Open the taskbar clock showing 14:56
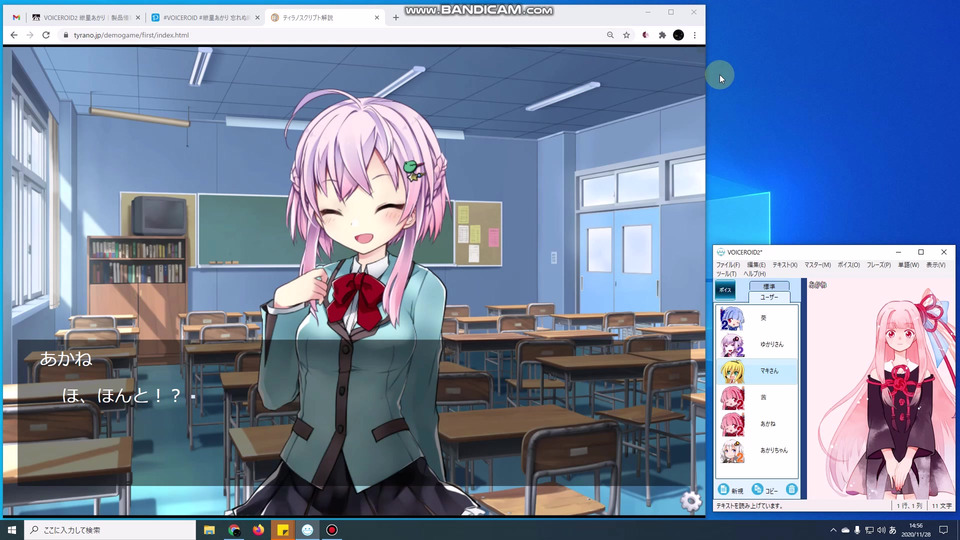960x540 pixels. coord(916,530)
